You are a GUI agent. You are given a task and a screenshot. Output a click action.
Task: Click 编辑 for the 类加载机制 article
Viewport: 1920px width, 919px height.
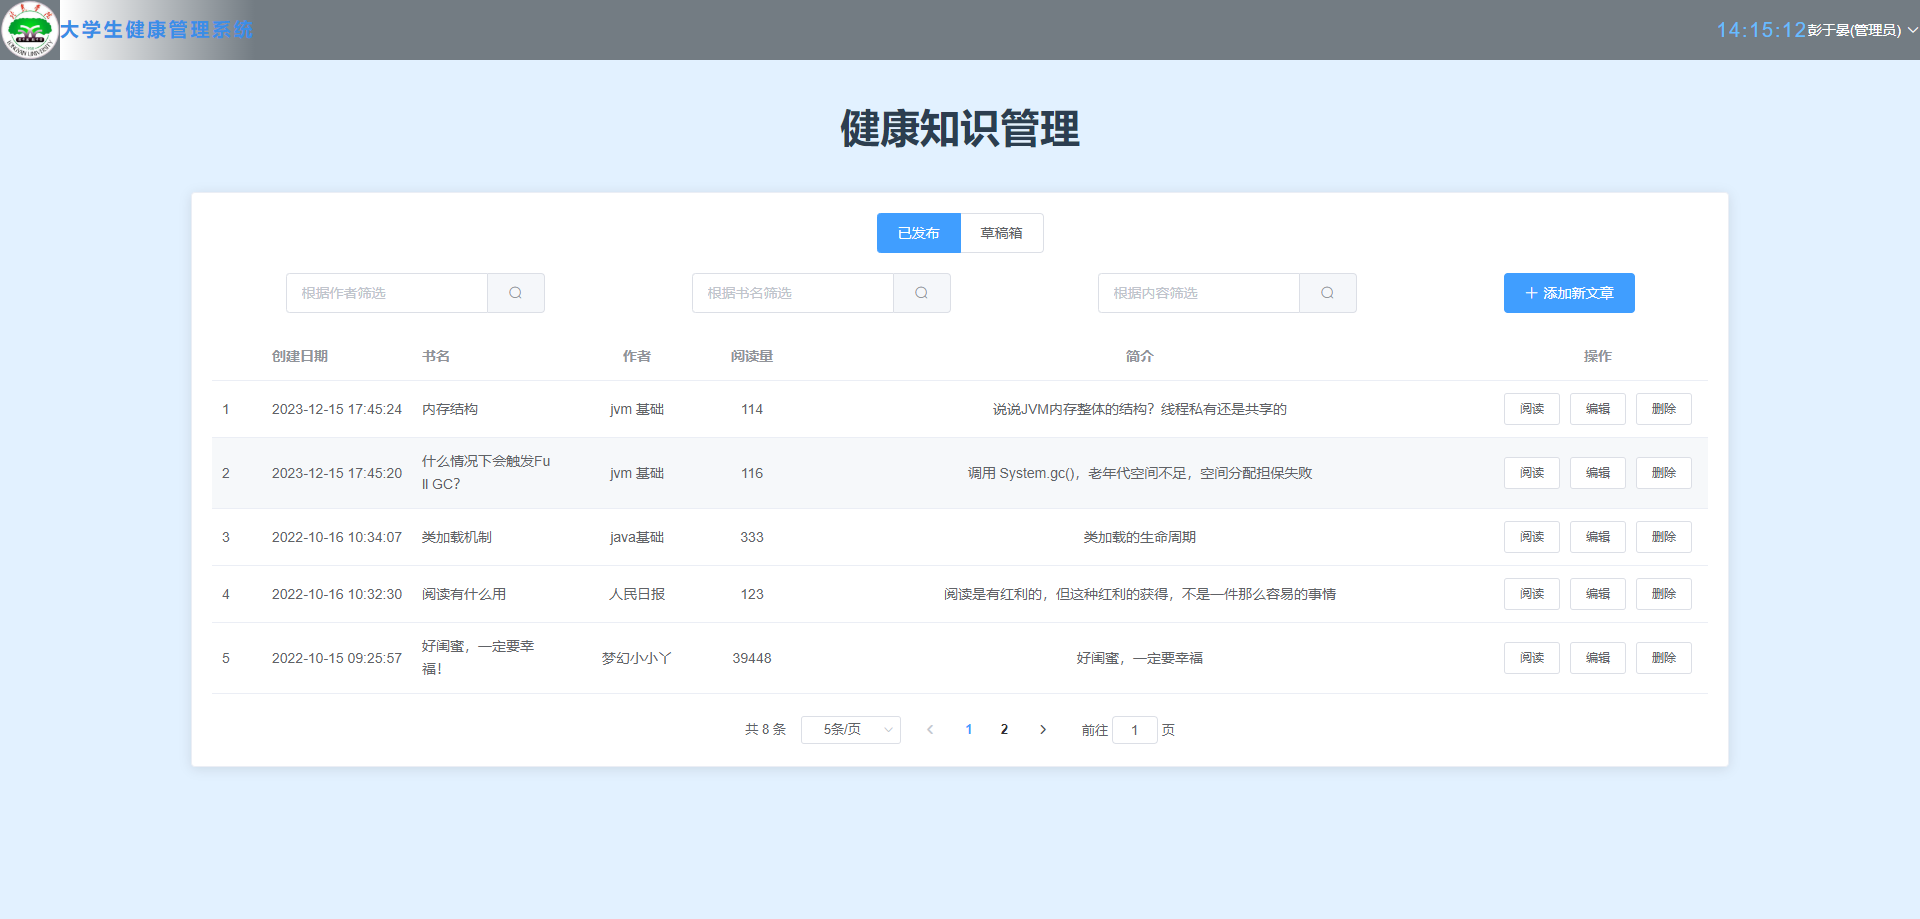point(1597,536)
